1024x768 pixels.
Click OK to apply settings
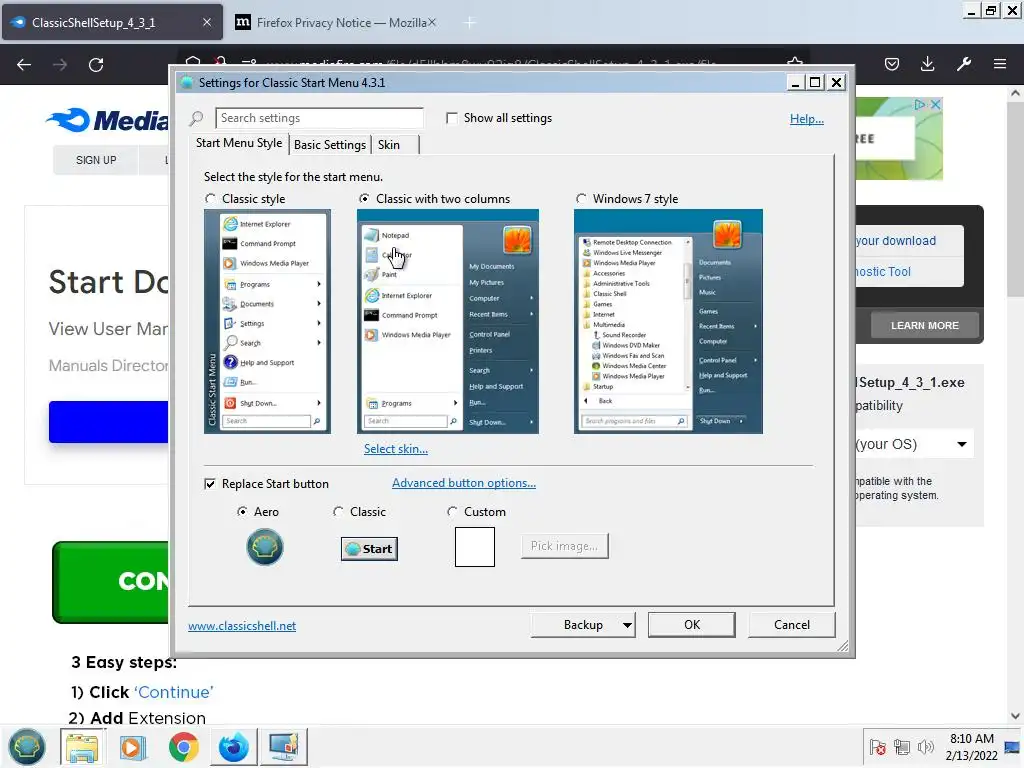tap(692, 625)
